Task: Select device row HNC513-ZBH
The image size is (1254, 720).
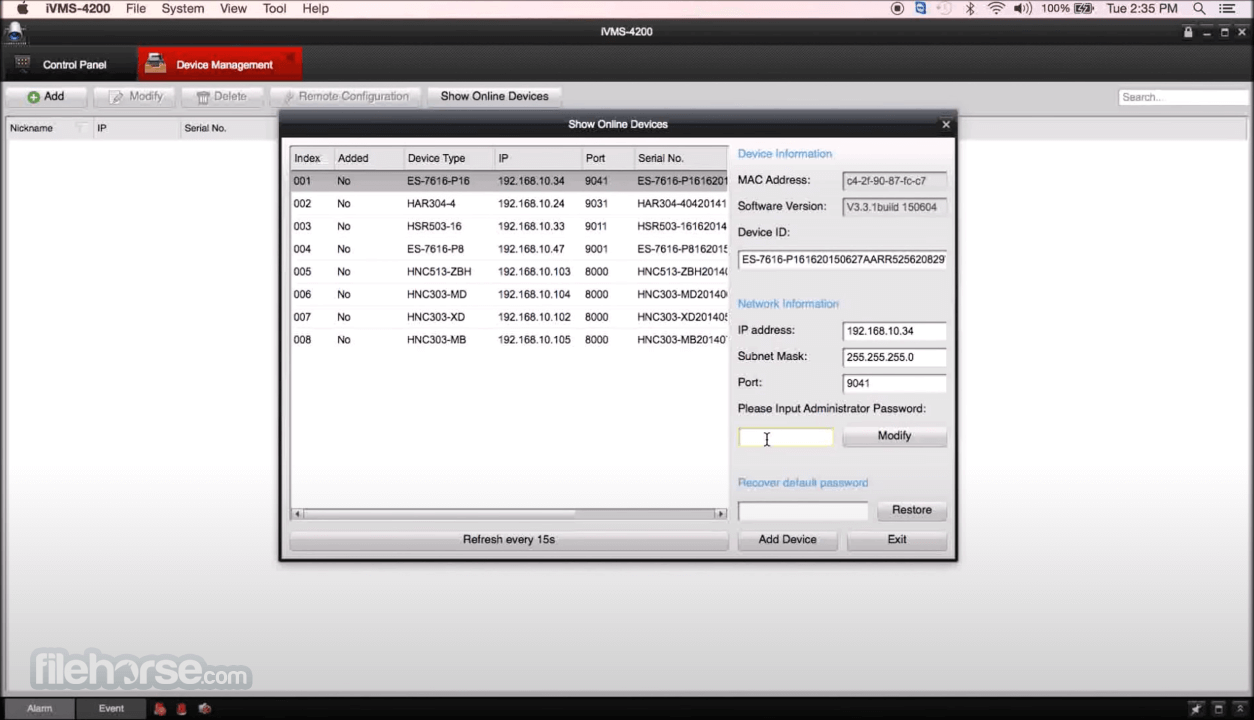Action: point(509,272)
